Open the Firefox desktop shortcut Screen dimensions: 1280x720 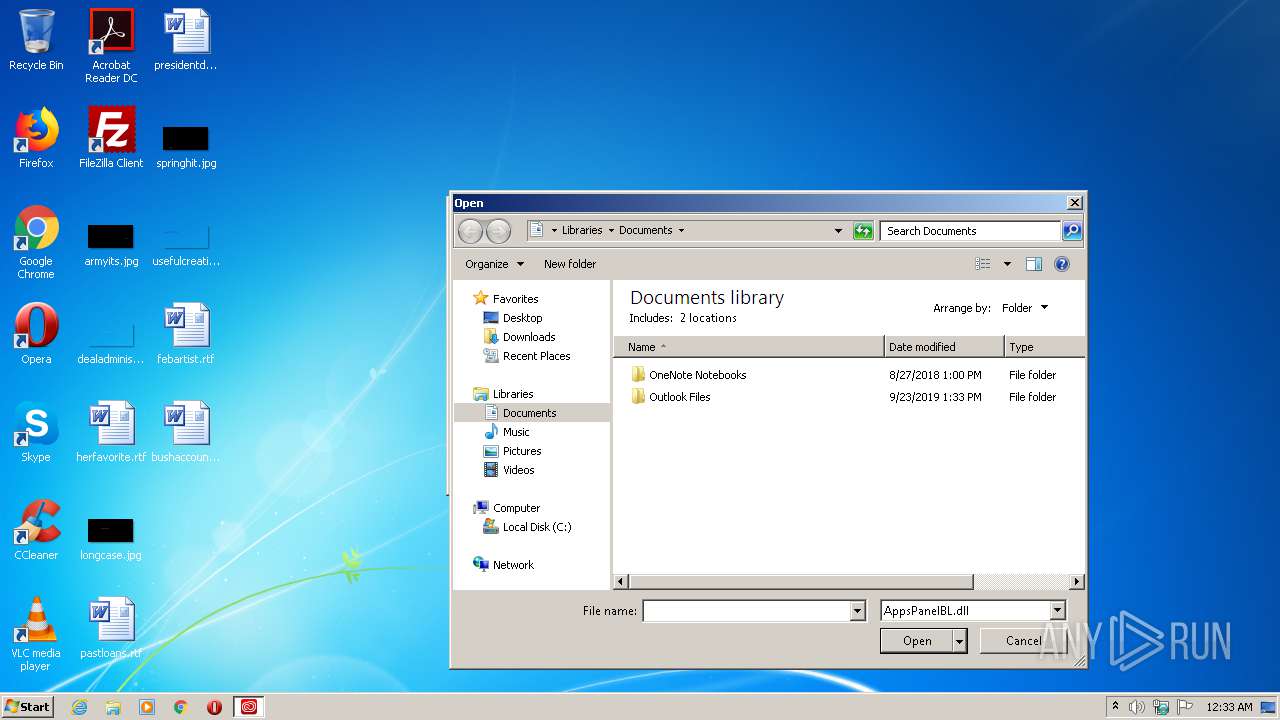[36, 138]
